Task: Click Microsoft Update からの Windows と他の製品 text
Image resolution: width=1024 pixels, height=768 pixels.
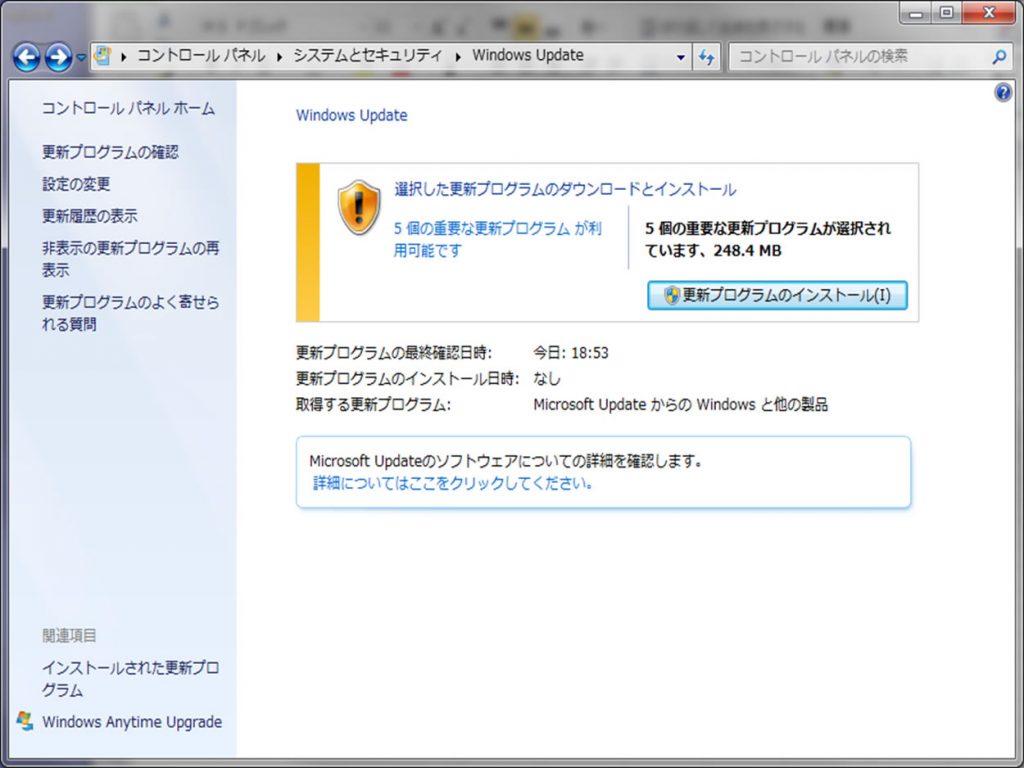Action: pyautogui.click(x=680, y=405)
